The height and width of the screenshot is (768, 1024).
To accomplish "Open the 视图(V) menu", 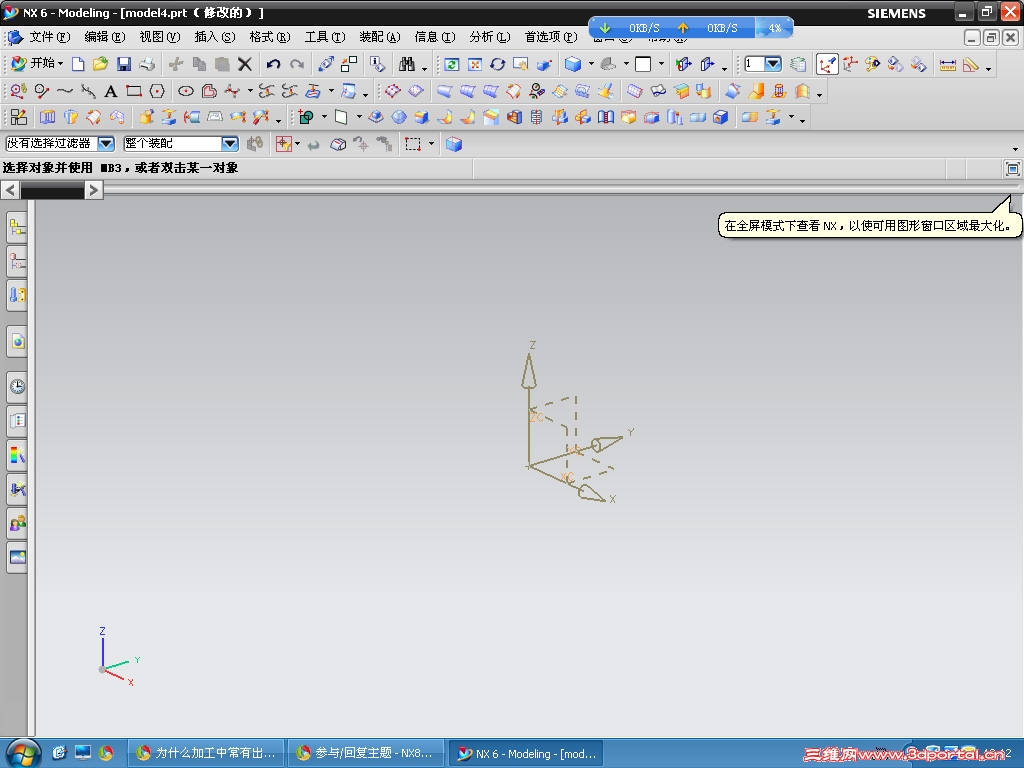I will click(159, 37).
